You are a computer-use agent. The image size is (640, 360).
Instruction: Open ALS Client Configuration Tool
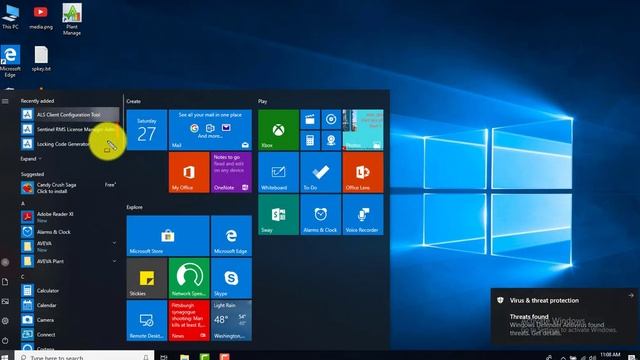(x=70, y=115)
